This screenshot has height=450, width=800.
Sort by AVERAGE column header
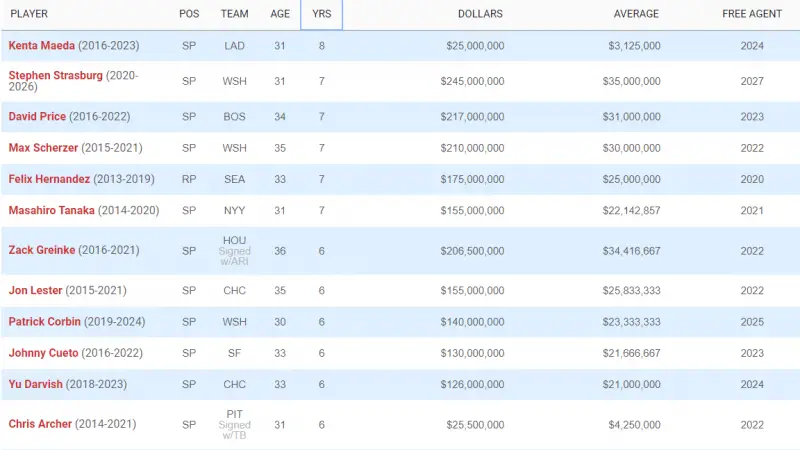click(636, 14)
